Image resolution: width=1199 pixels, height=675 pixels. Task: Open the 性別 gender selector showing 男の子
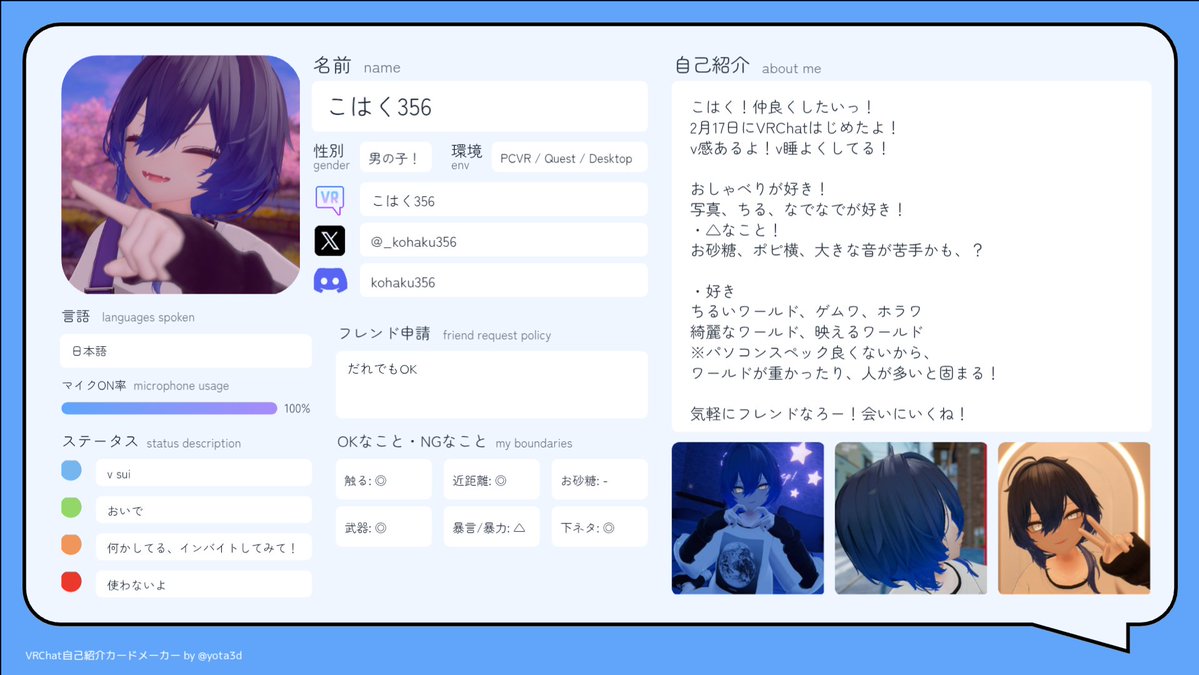(x=397, y=157)
